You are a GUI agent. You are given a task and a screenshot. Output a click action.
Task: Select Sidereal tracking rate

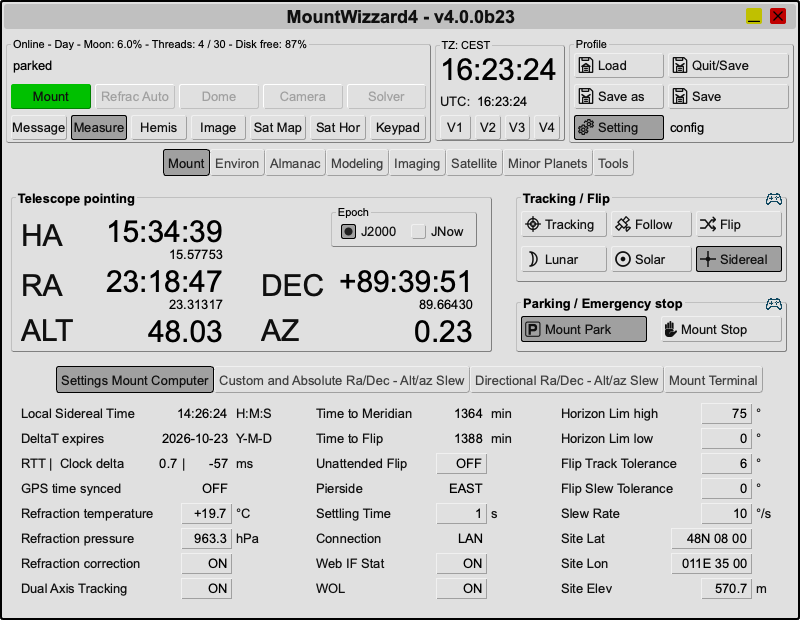[x=738, y=259]
